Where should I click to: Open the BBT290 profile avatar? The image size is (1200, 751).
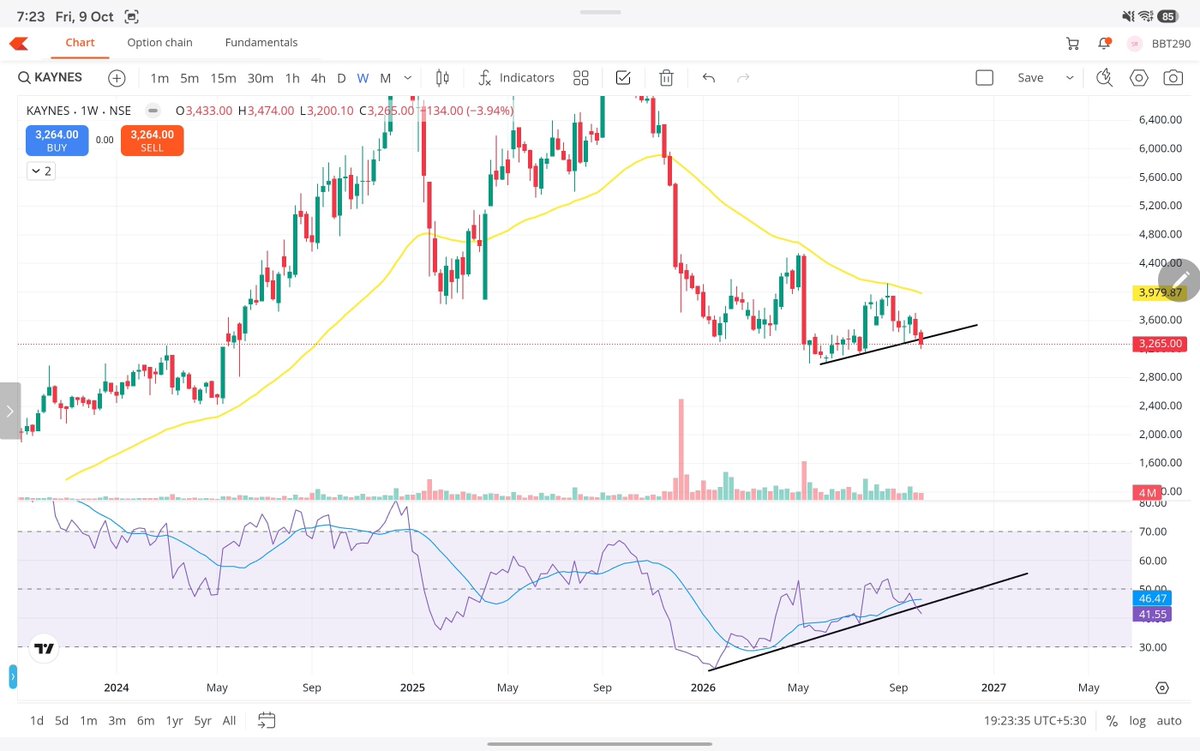(1135, 43)
